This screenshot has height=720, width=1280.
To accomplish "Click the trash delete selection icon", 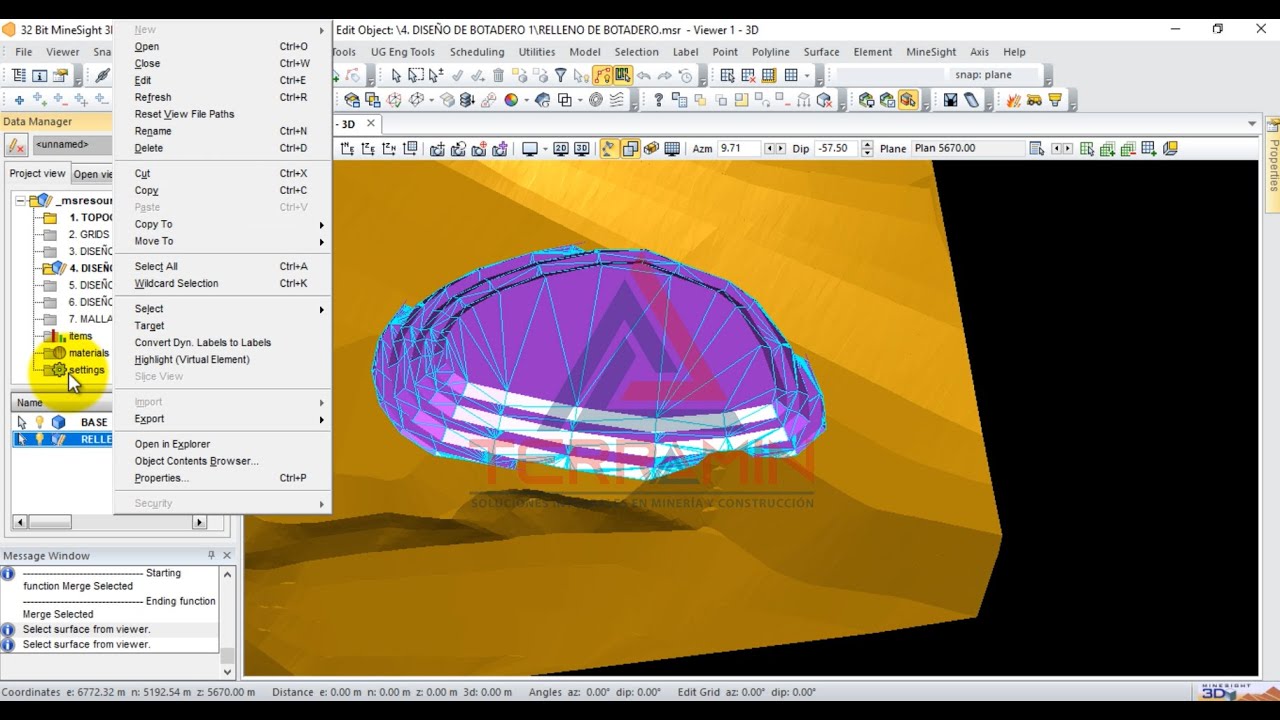I will pos(498,75).
